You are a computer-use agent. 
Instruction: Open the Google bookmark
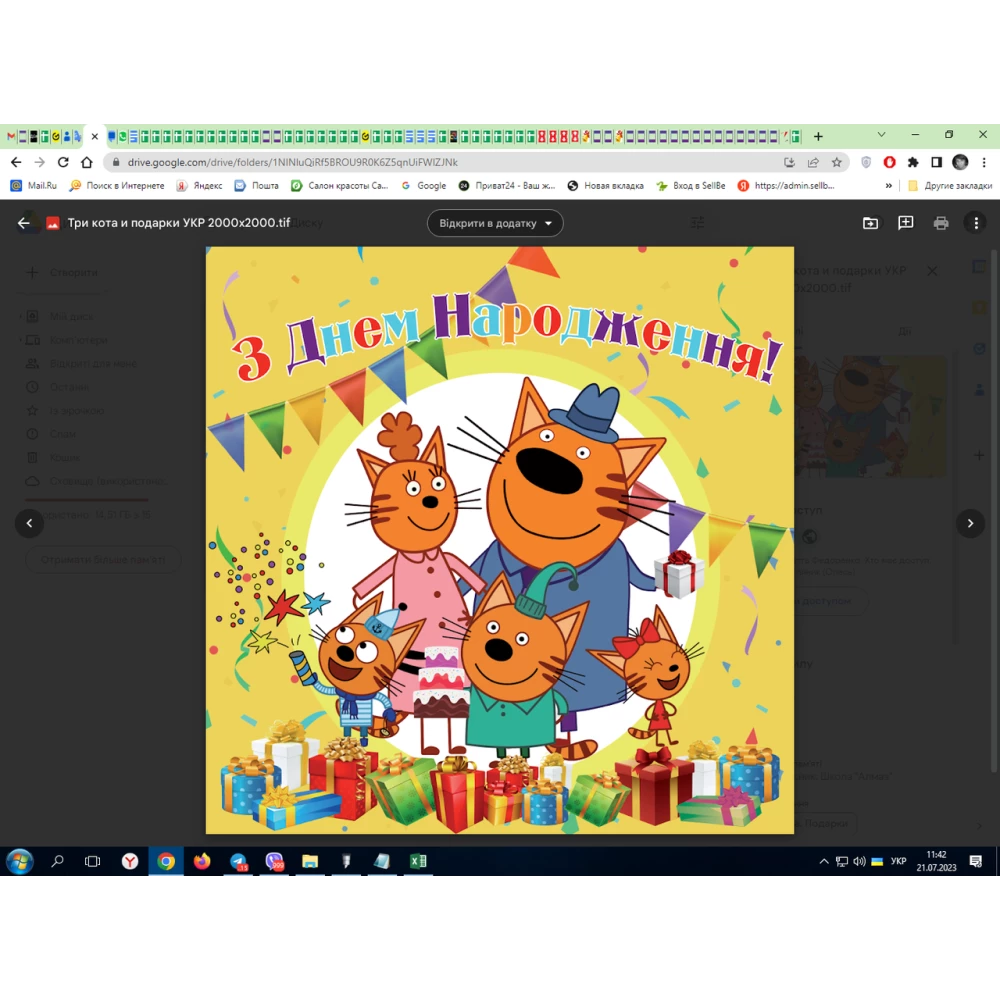(423, 186)
